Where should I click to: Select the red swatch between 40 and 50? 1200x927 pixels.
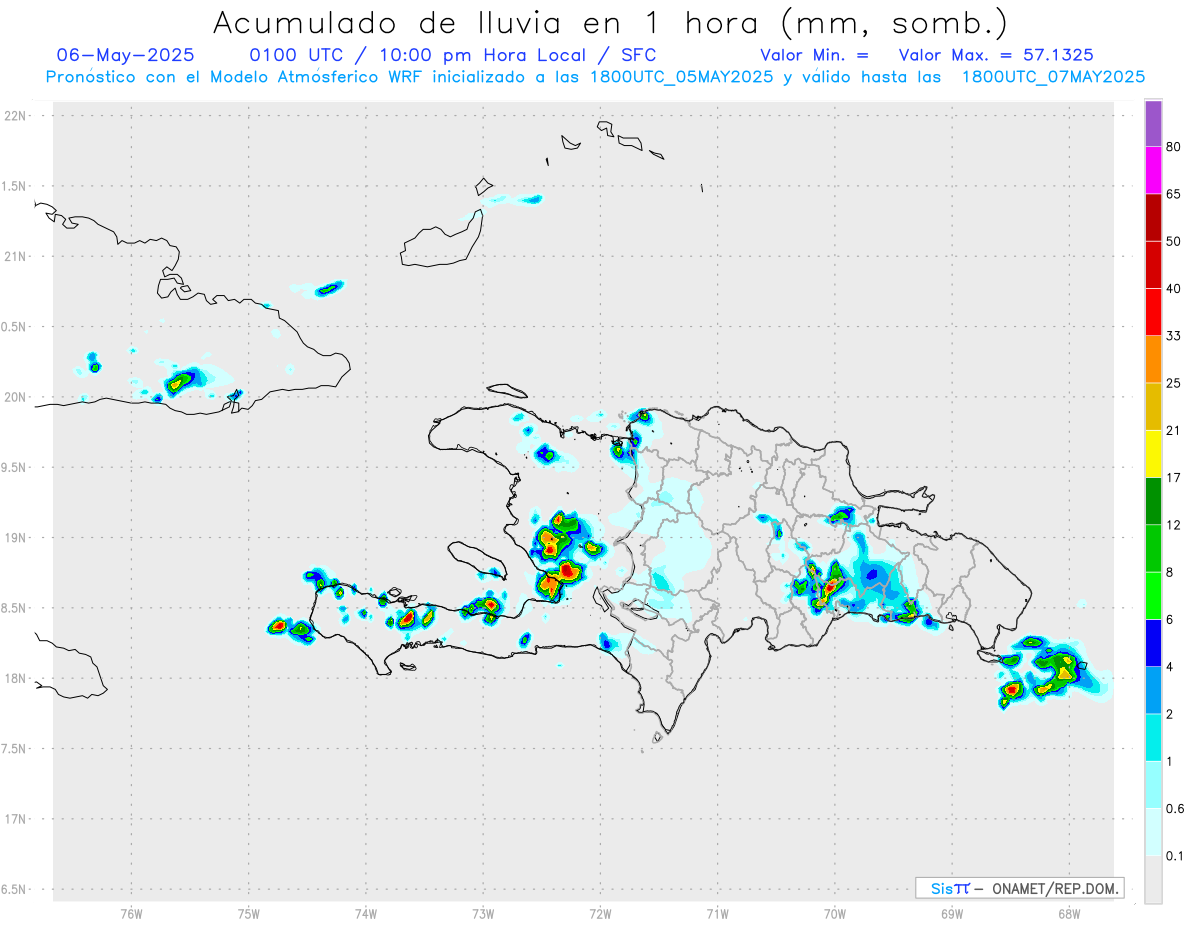point(1153,265)
